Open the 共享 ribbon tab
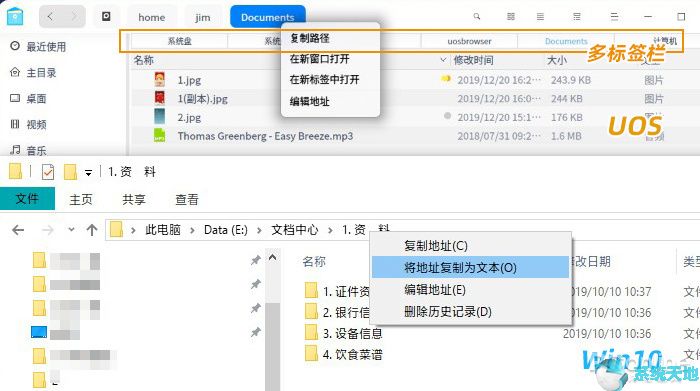This screenshot has width=700, height=391. 133,199
